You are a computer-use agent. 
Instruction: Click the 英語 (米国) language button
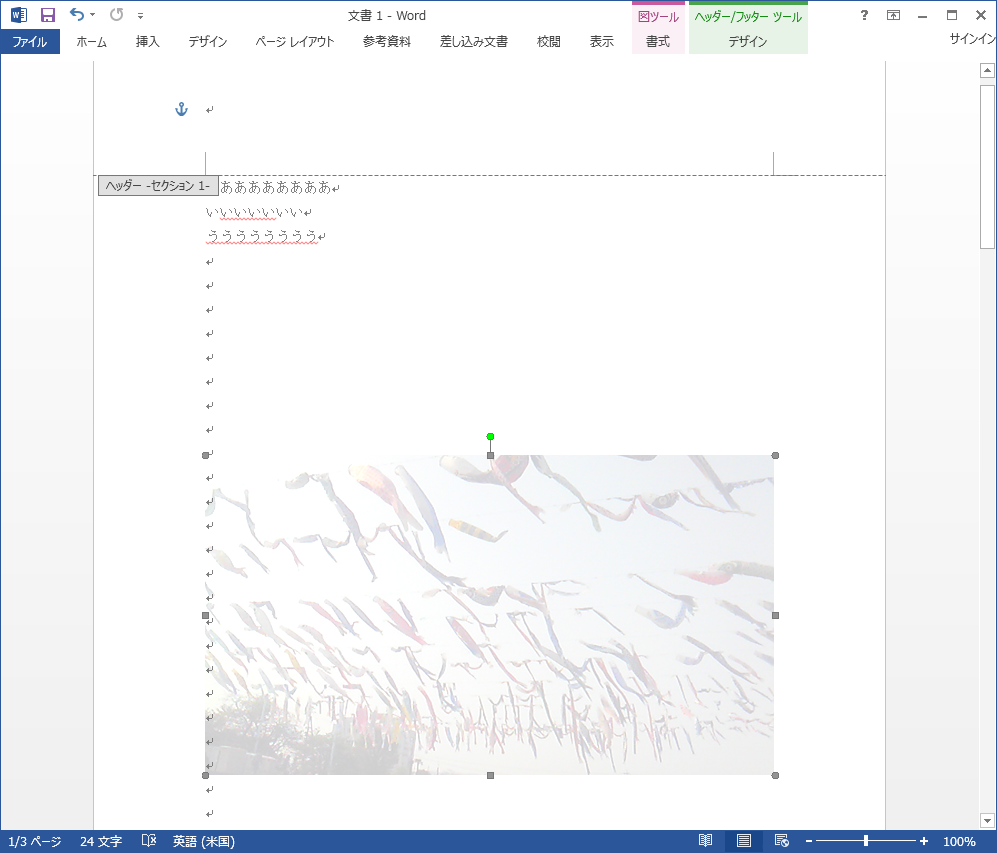pos(203,841)
